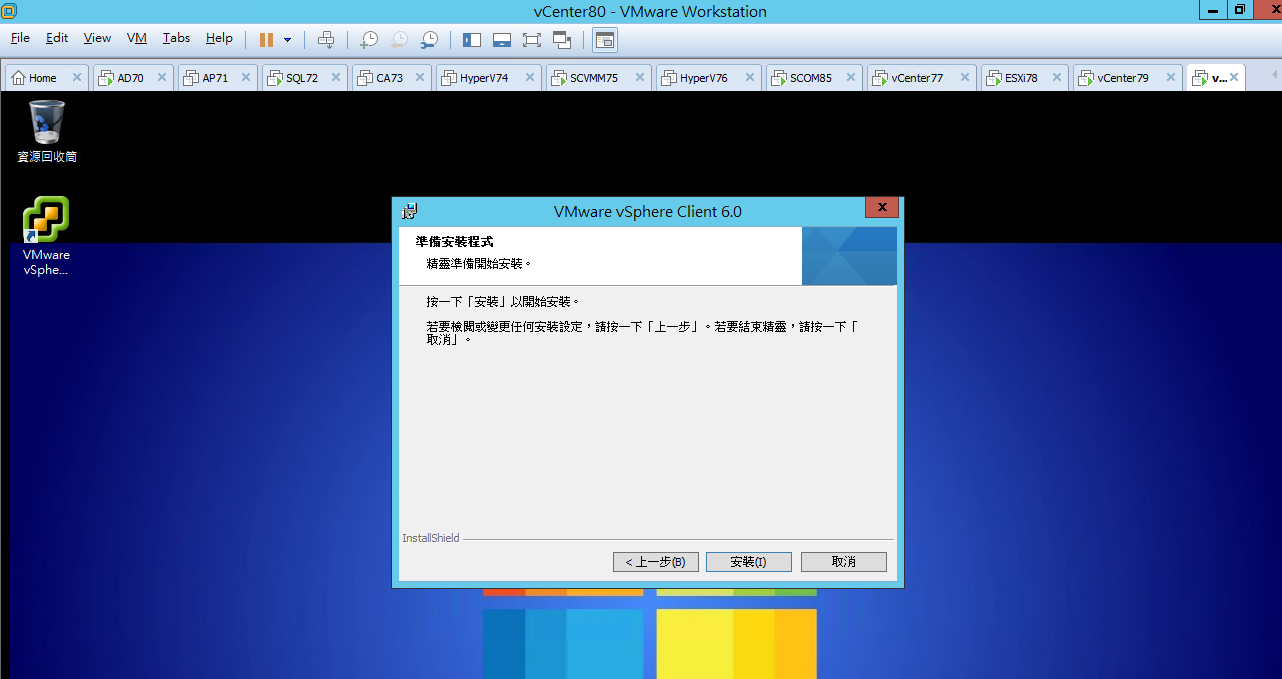The width and height of the screenshot is (1282, 679).
Task: Click the 取消 cancel button
Action: click(x=844, y=562)
